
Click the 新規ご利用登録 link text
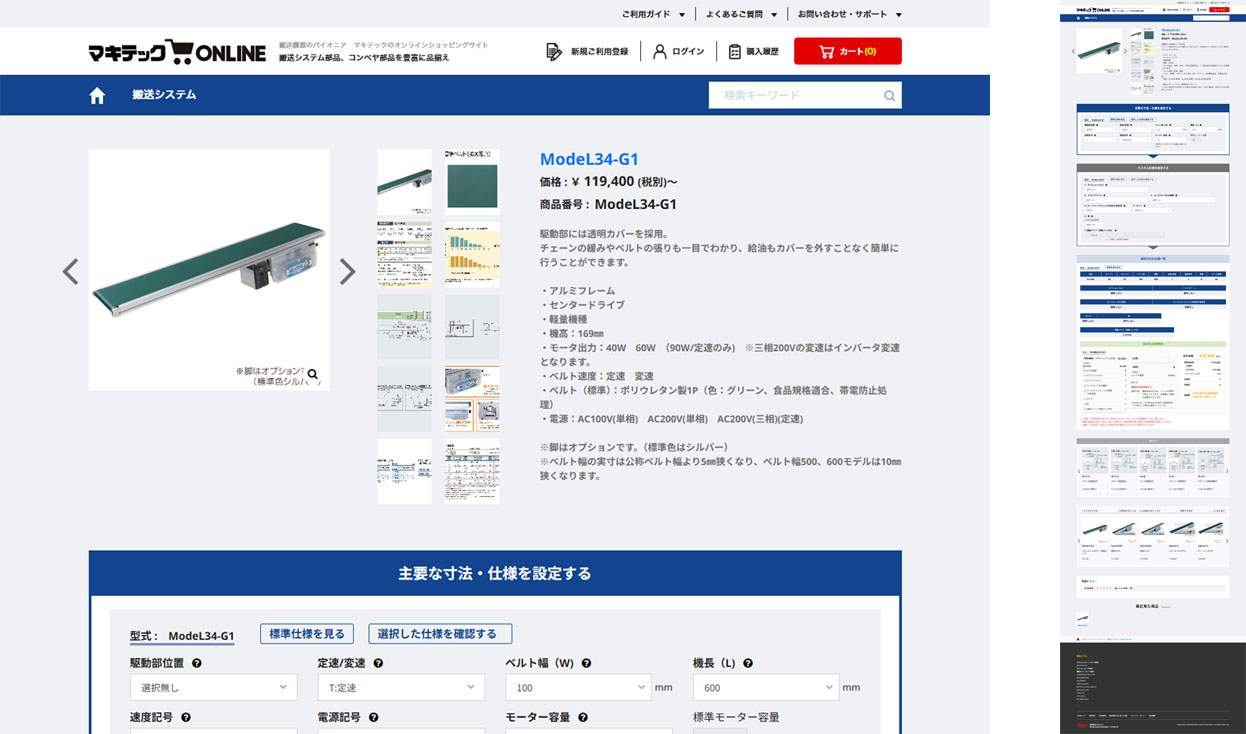click(x=600, y=51)
